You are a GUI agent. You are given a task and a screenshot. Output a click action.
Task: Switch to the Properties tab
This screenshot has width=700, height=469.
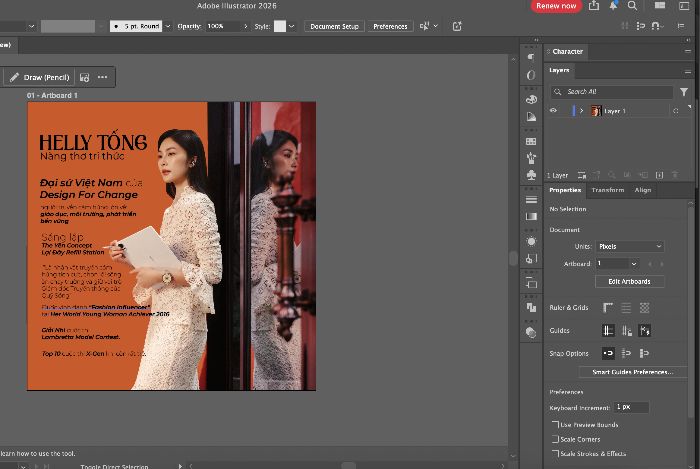click(x=565, y=190)
